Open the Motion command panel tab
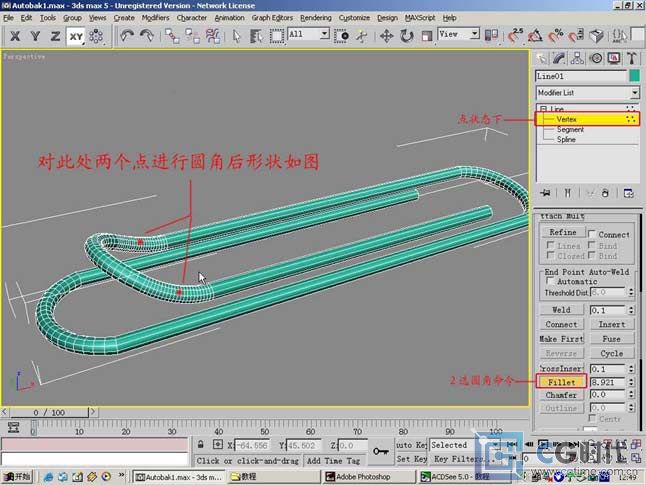Image resolution: width=646 pixels, height=485 pixels. pyautogui.click(x=596, y=59)
